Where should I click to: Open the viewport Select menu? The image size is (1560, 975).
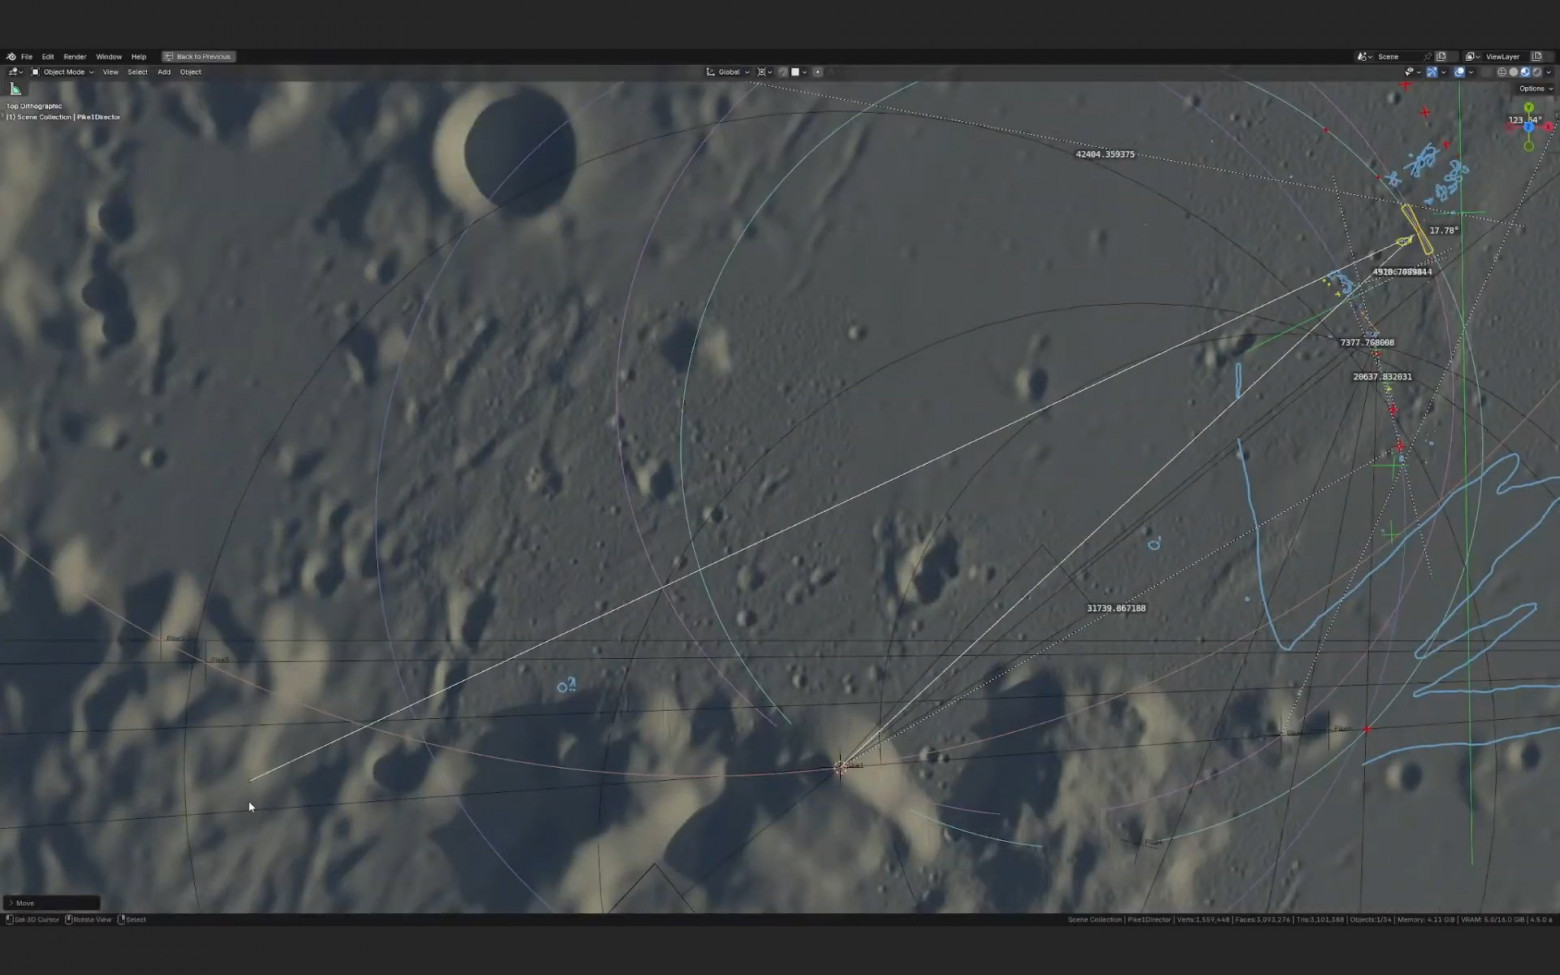pyautogui.click(x=137, y=72)
